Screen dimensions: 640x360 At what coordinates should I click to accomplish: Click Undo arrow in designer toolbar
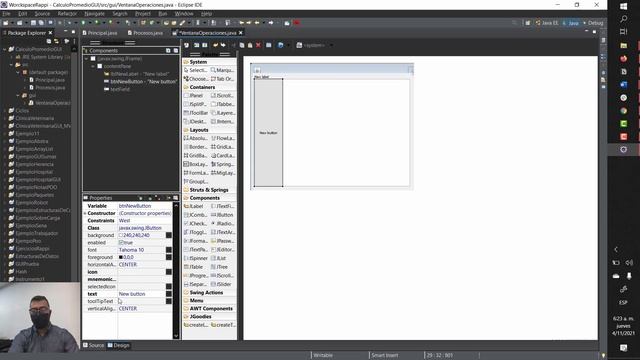[216, 45]
